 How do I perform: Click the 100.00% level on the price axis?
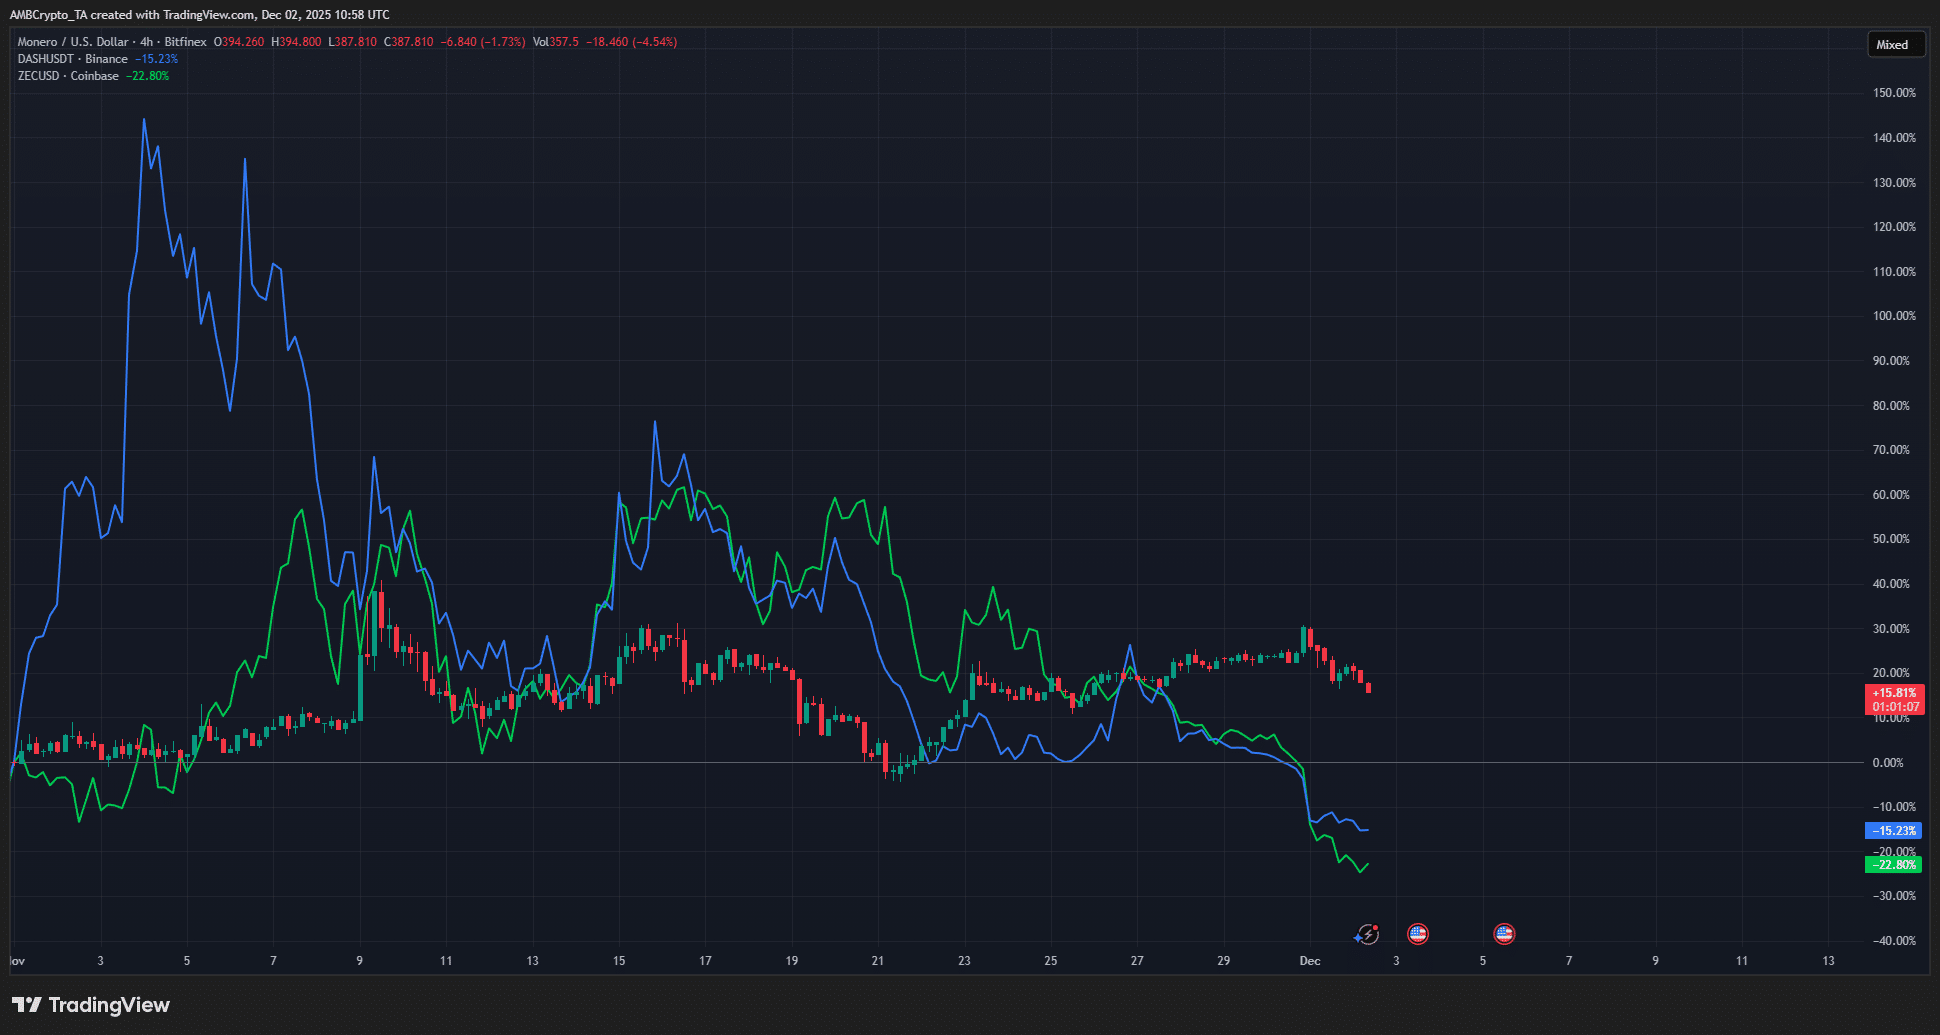pos(1893,316)
